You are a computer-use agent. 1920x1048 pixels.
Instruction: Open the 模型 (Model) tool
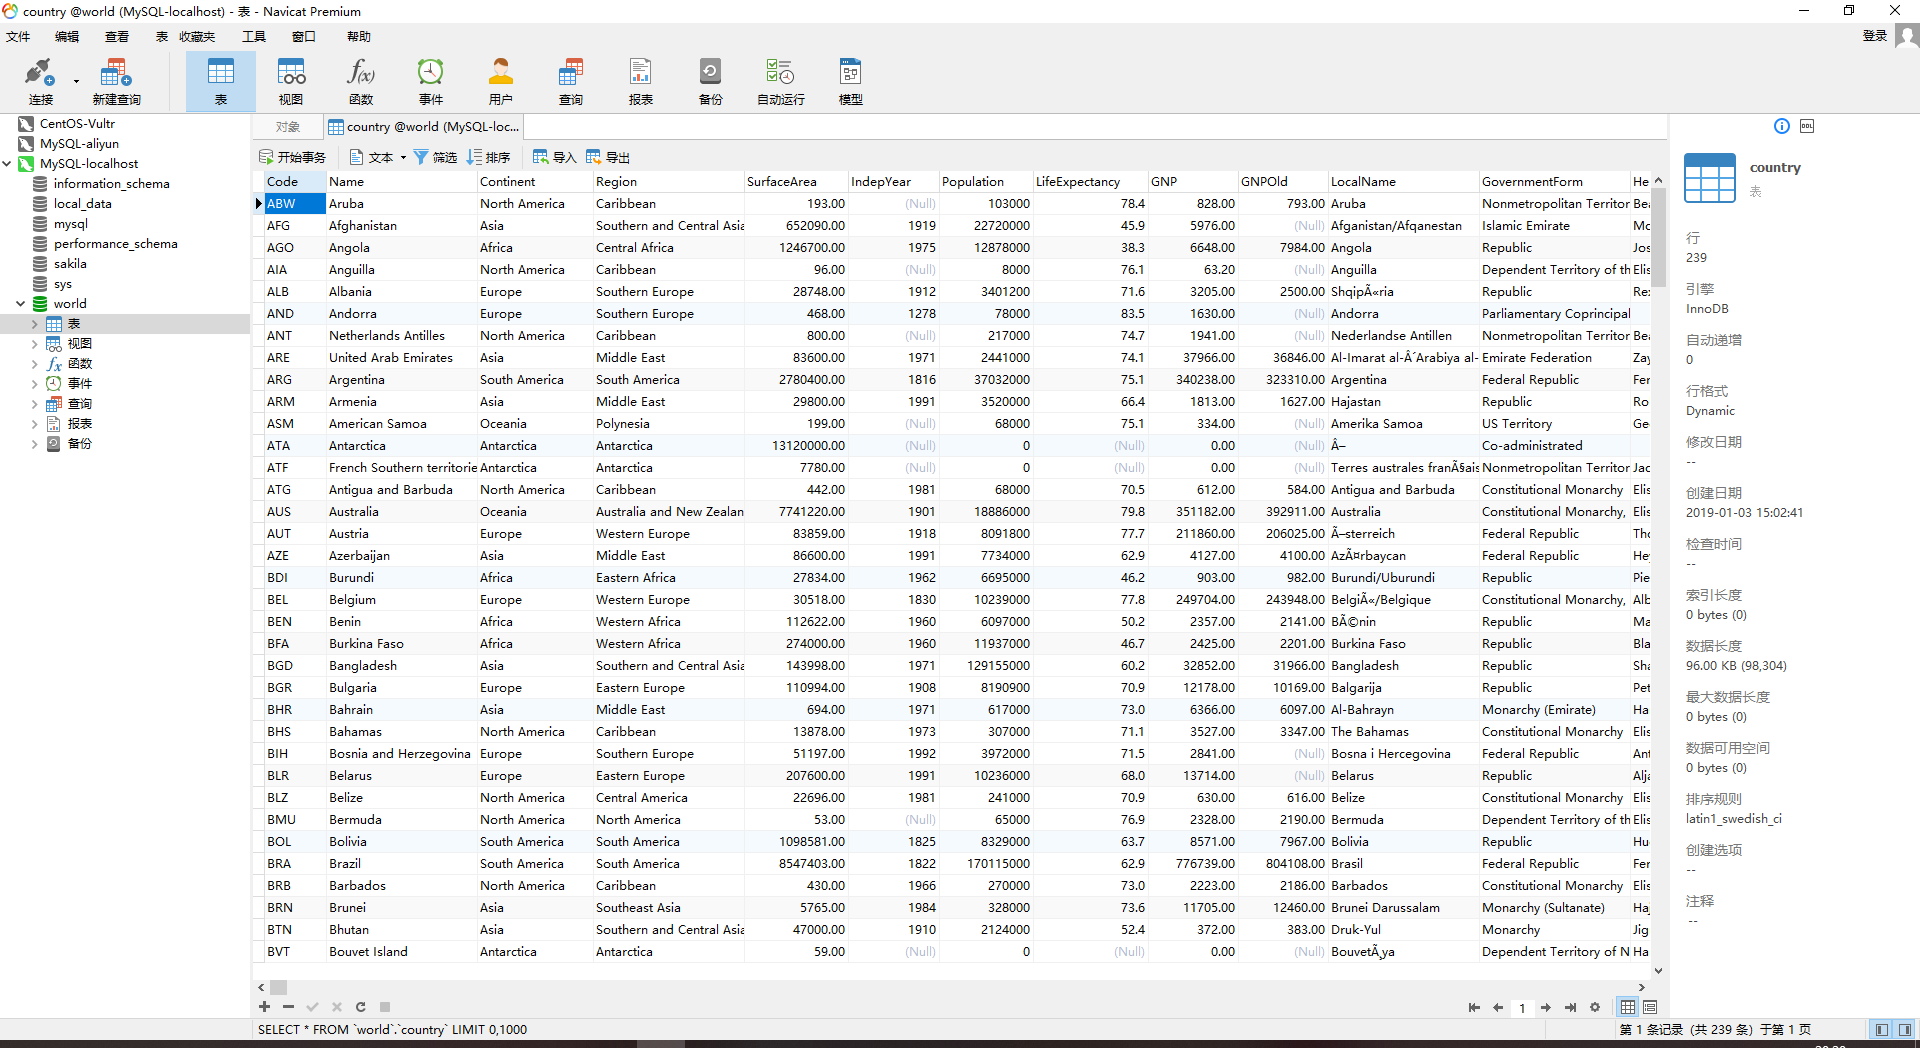pyautogui.click(x=851, y=81)
